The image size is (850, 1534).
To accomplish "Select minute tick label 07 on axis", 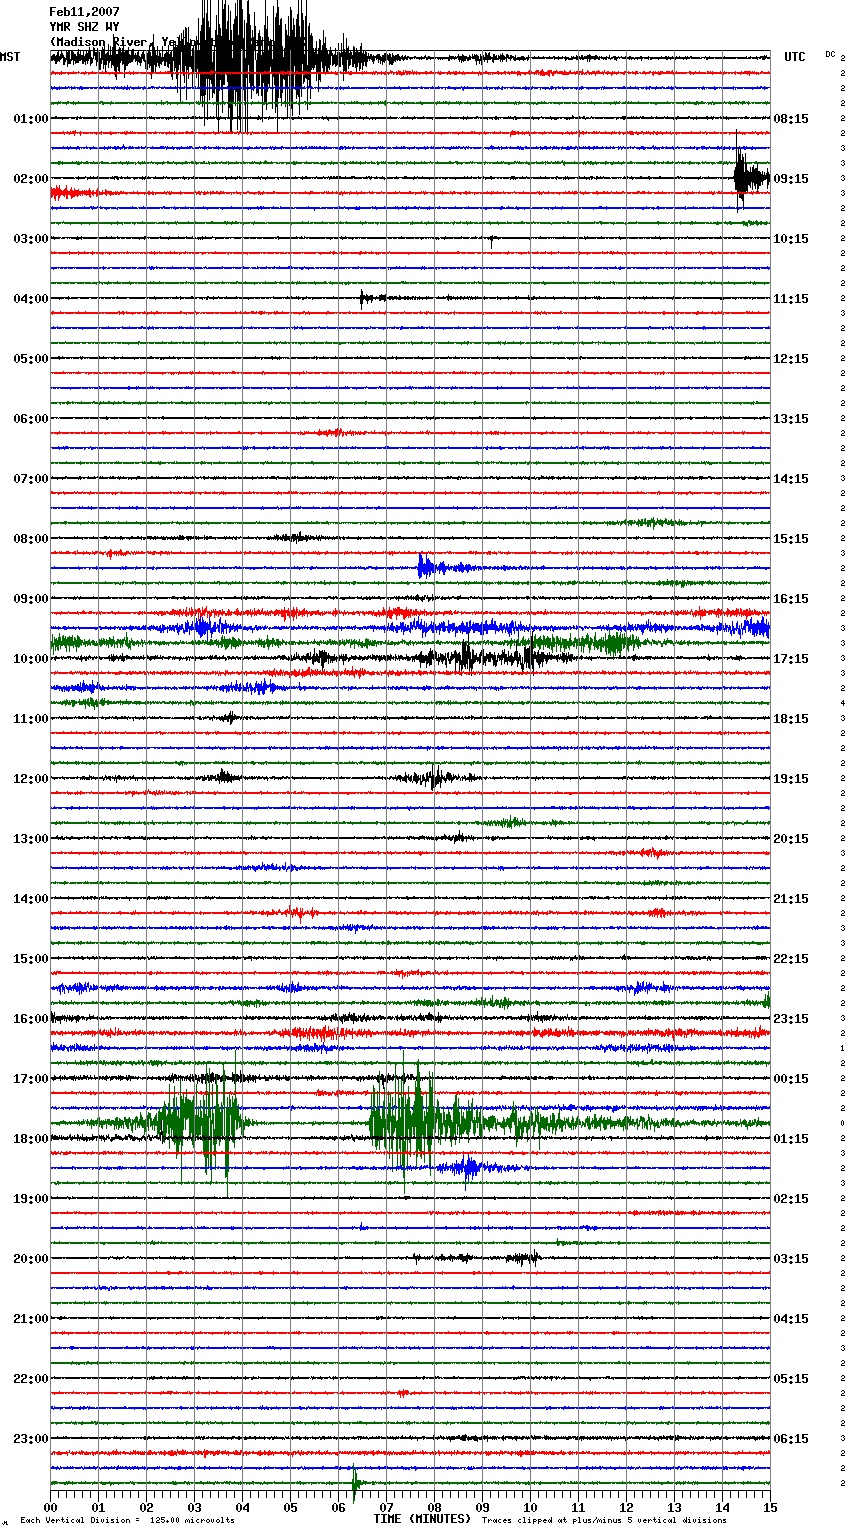I will coord(386,1507).
